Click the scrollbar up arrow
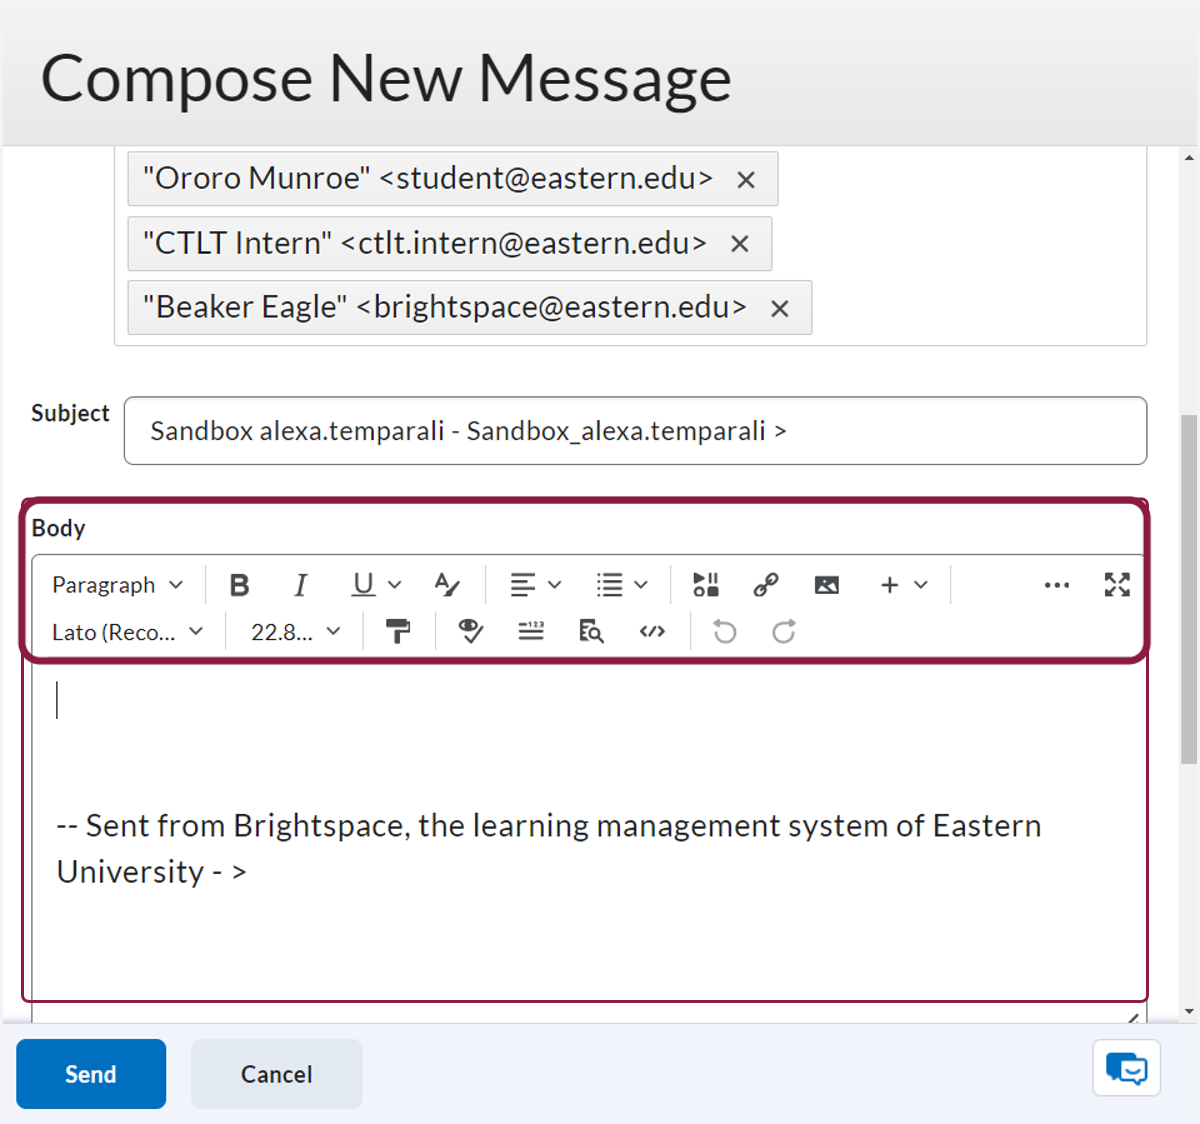Viewport: 1200px width, 1124px height. click(x=1189, y=158)
